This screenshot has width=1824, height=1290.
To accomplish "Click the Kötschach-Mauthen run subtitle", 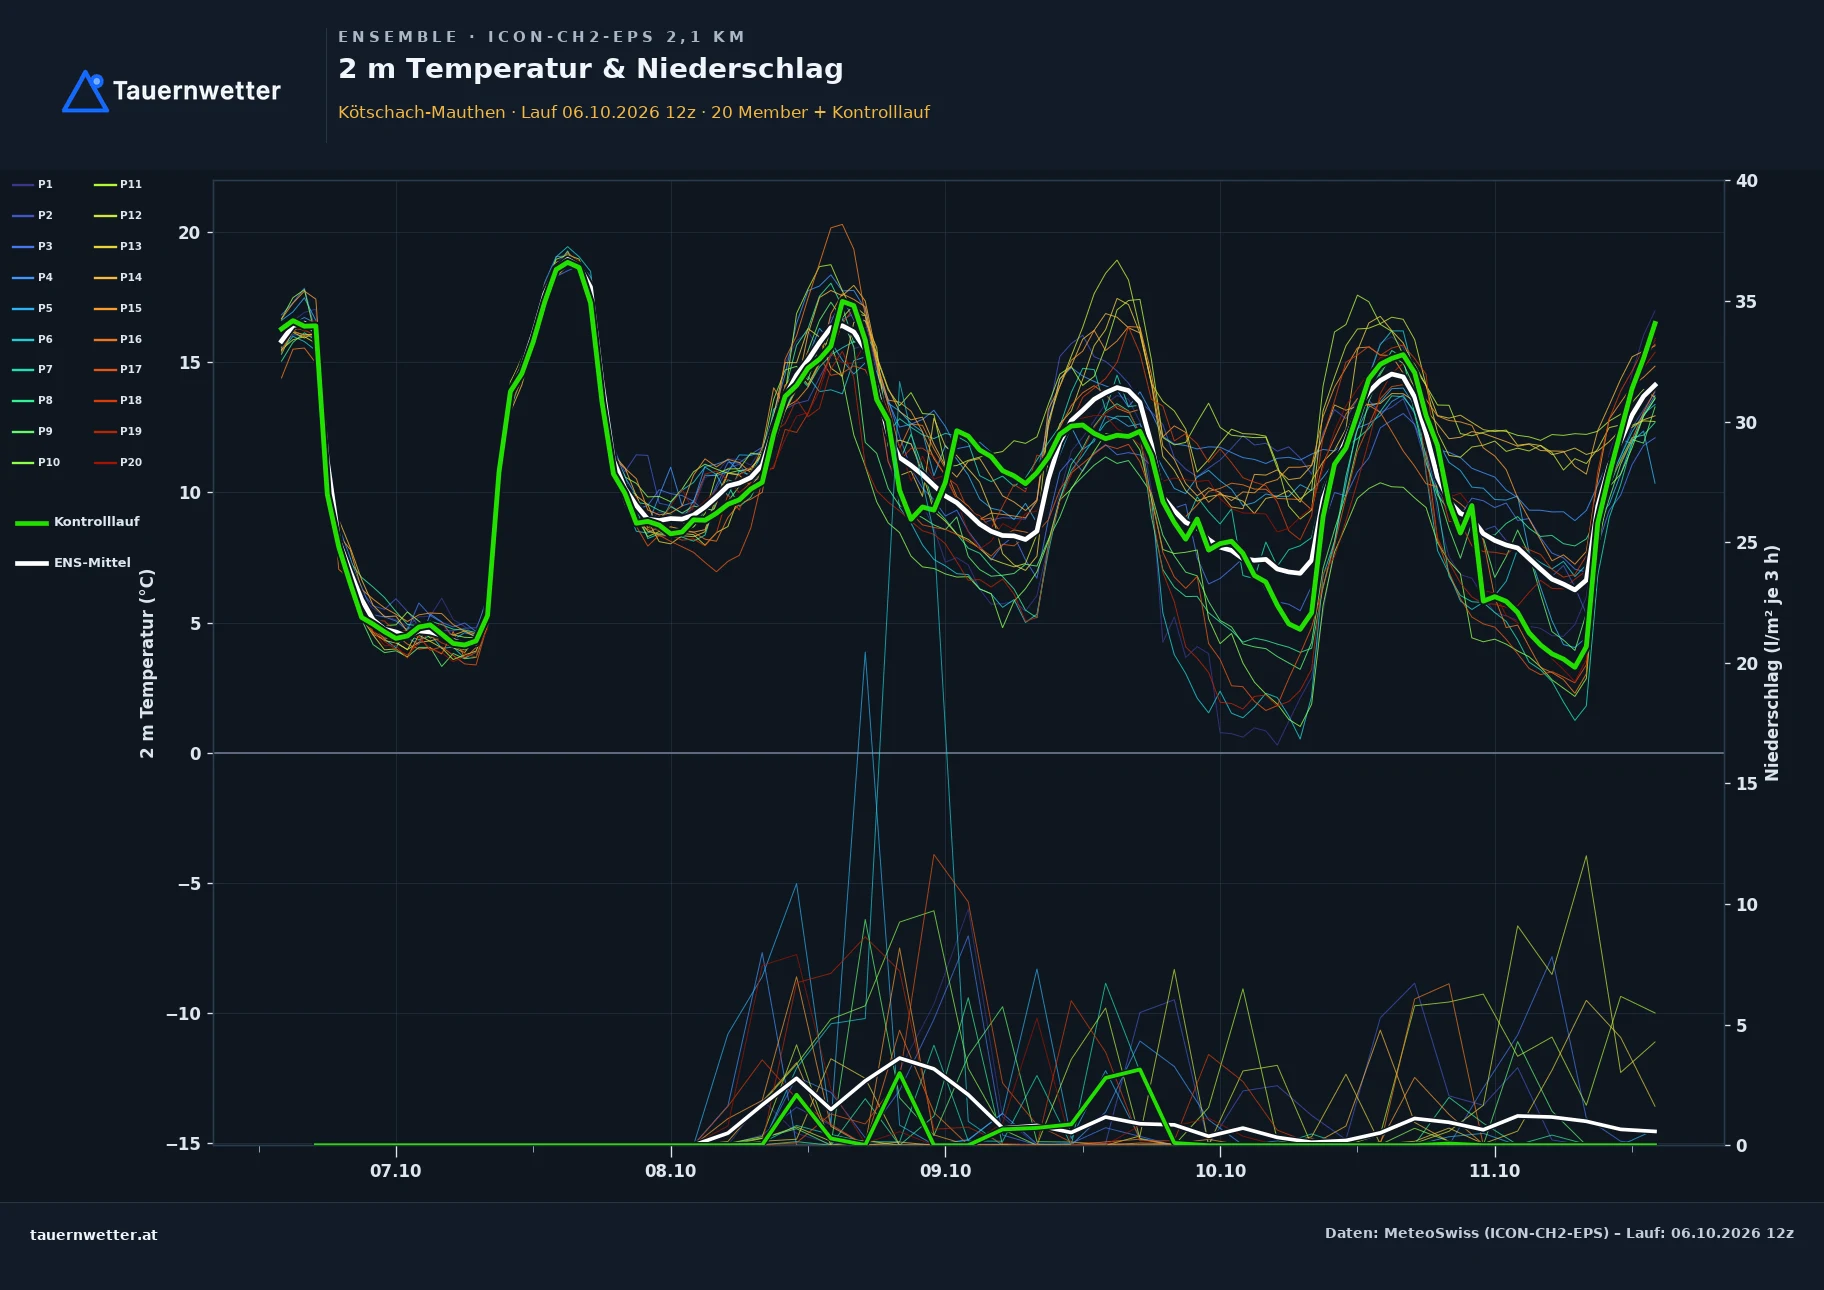I will pyautogui.click(x=634, y=112).
